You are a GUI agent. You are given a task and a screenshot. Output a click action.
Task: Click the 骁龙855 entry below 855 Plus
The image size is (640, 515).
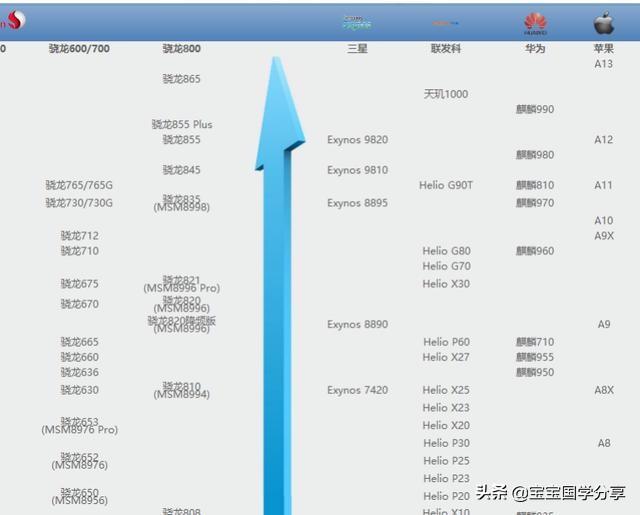point(182,140)
